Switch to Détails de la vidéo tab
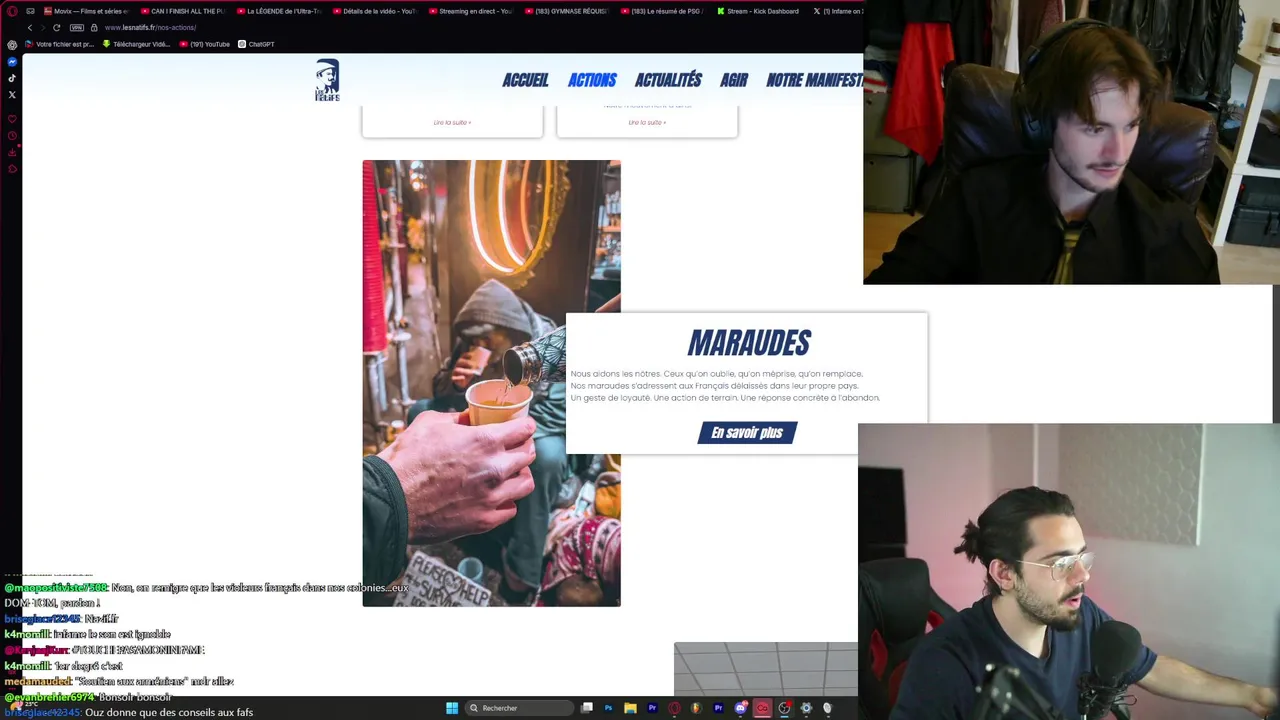Image resolution: width=1280 pixels, height=720 pixels. 376,11
